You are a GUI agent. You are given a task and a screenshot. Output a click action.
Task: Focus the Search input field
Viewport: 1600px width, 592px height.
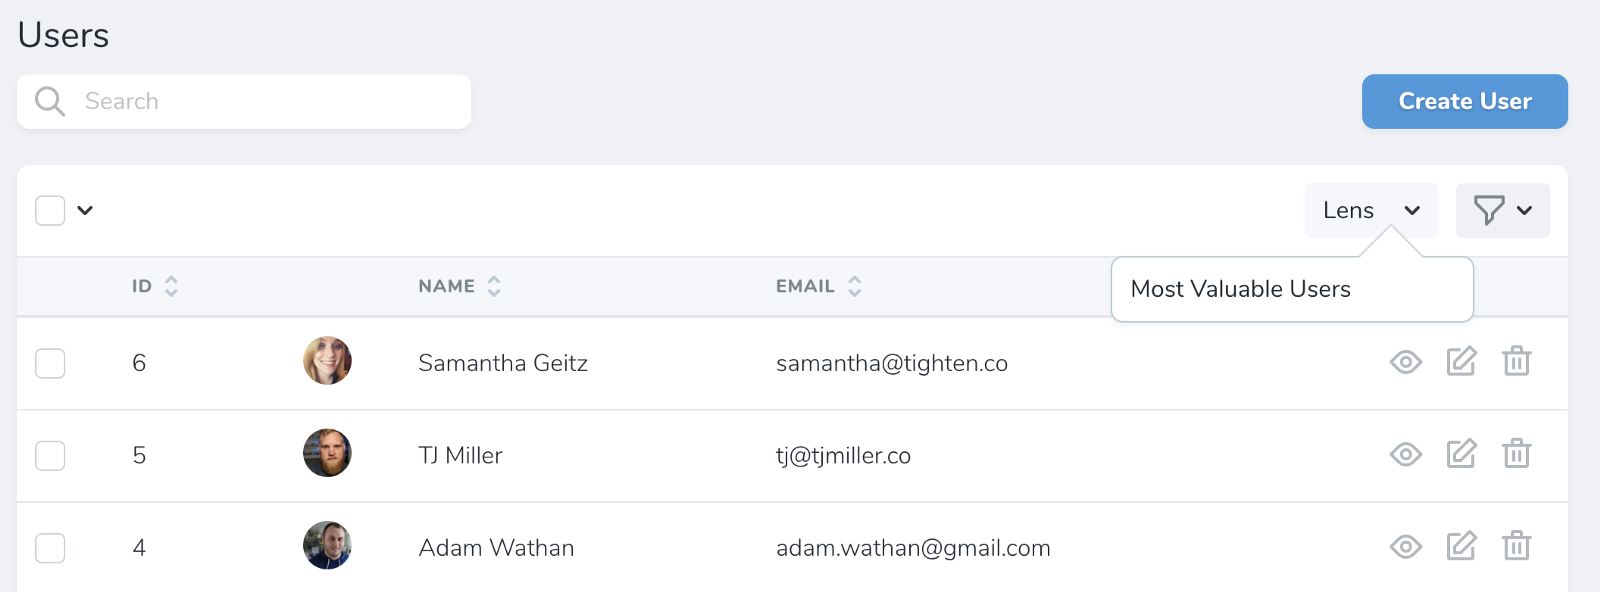click(260, 102)
